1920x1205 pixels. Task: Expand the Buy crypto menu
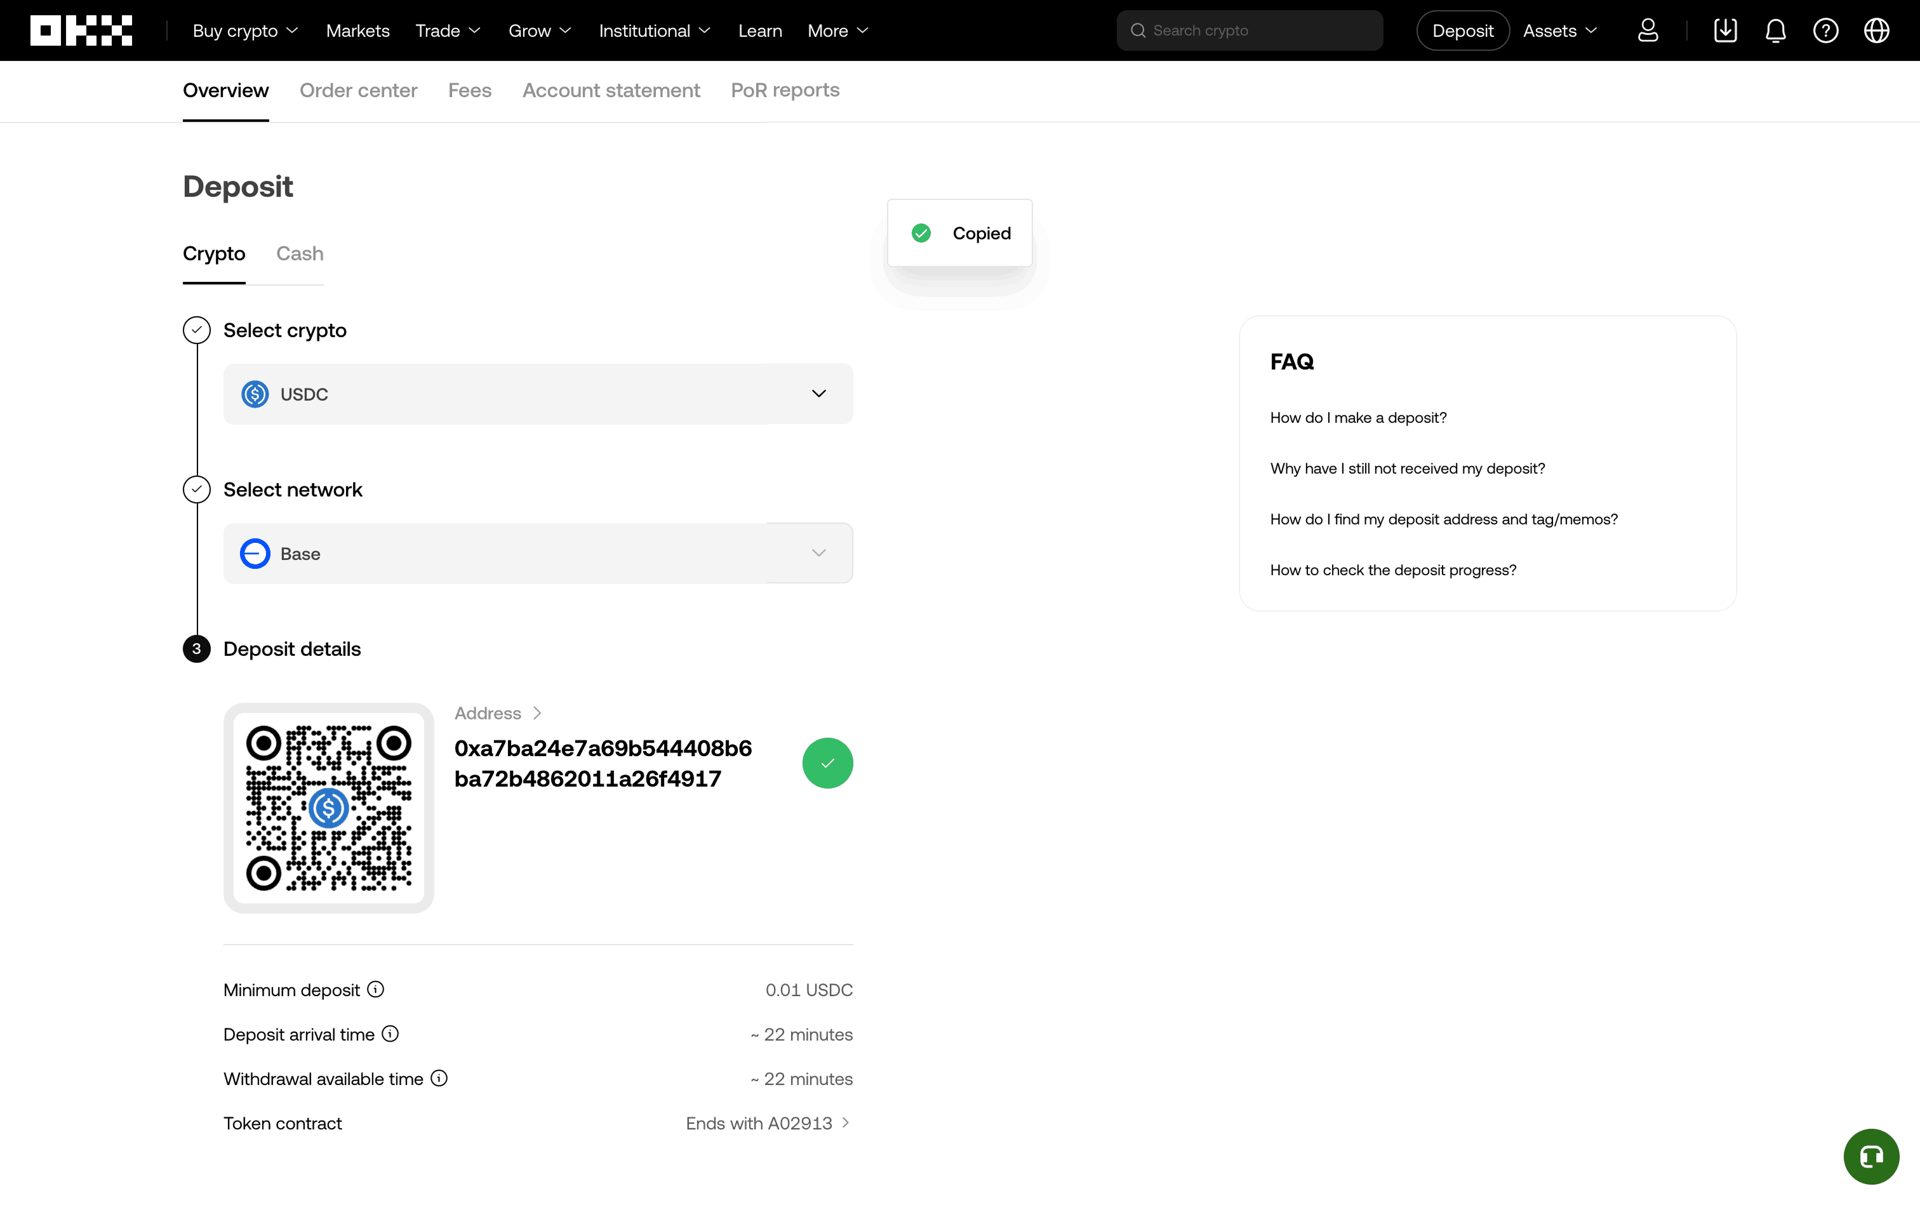coord(245,30)
